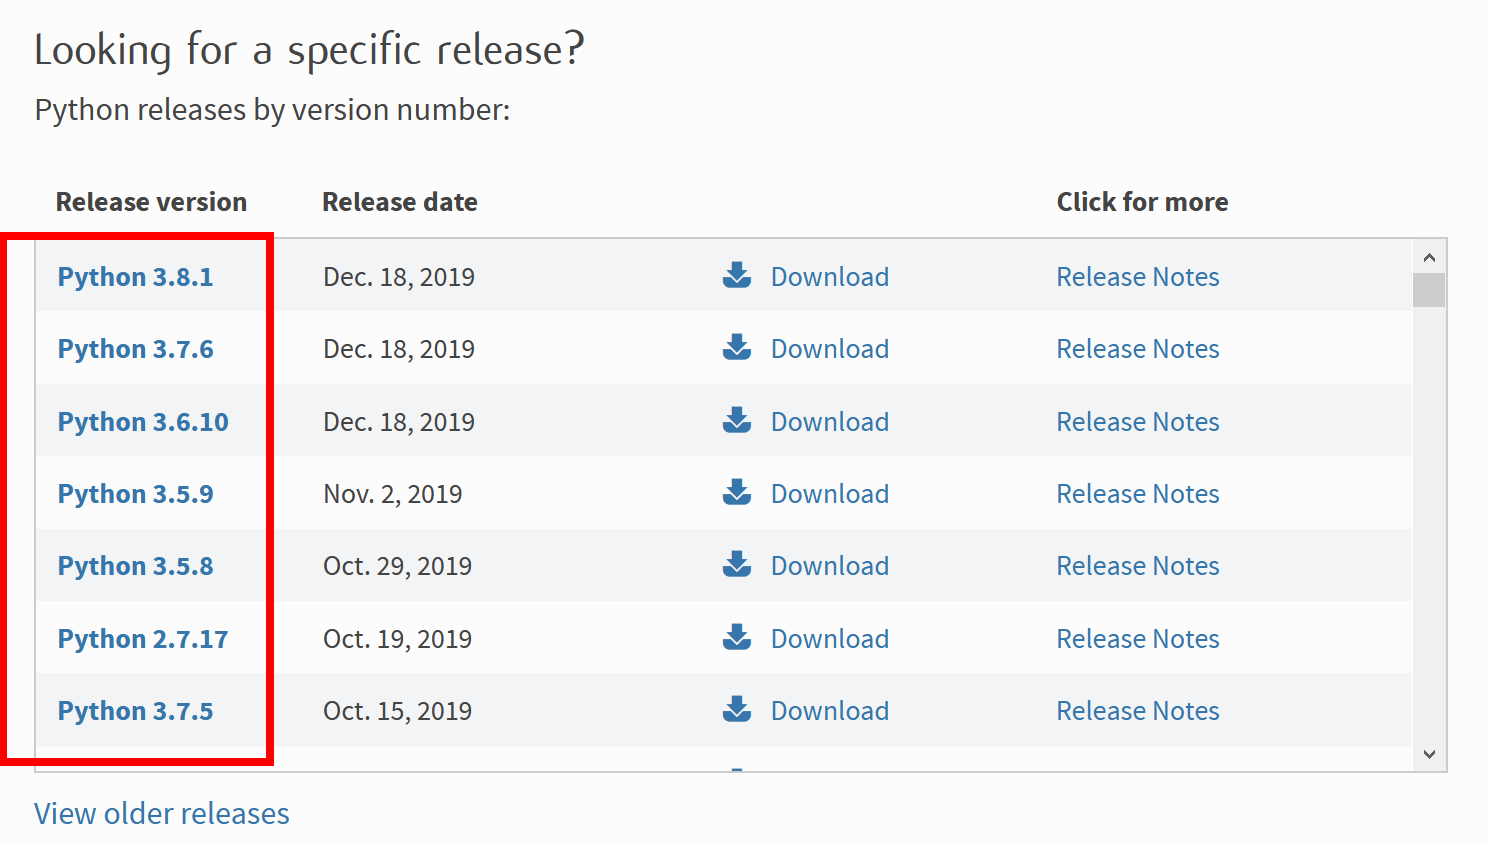This screenshot has width=1488, height=843.
Task: Open the Python 2.7.17 release link
Action: tap(143, 639)
